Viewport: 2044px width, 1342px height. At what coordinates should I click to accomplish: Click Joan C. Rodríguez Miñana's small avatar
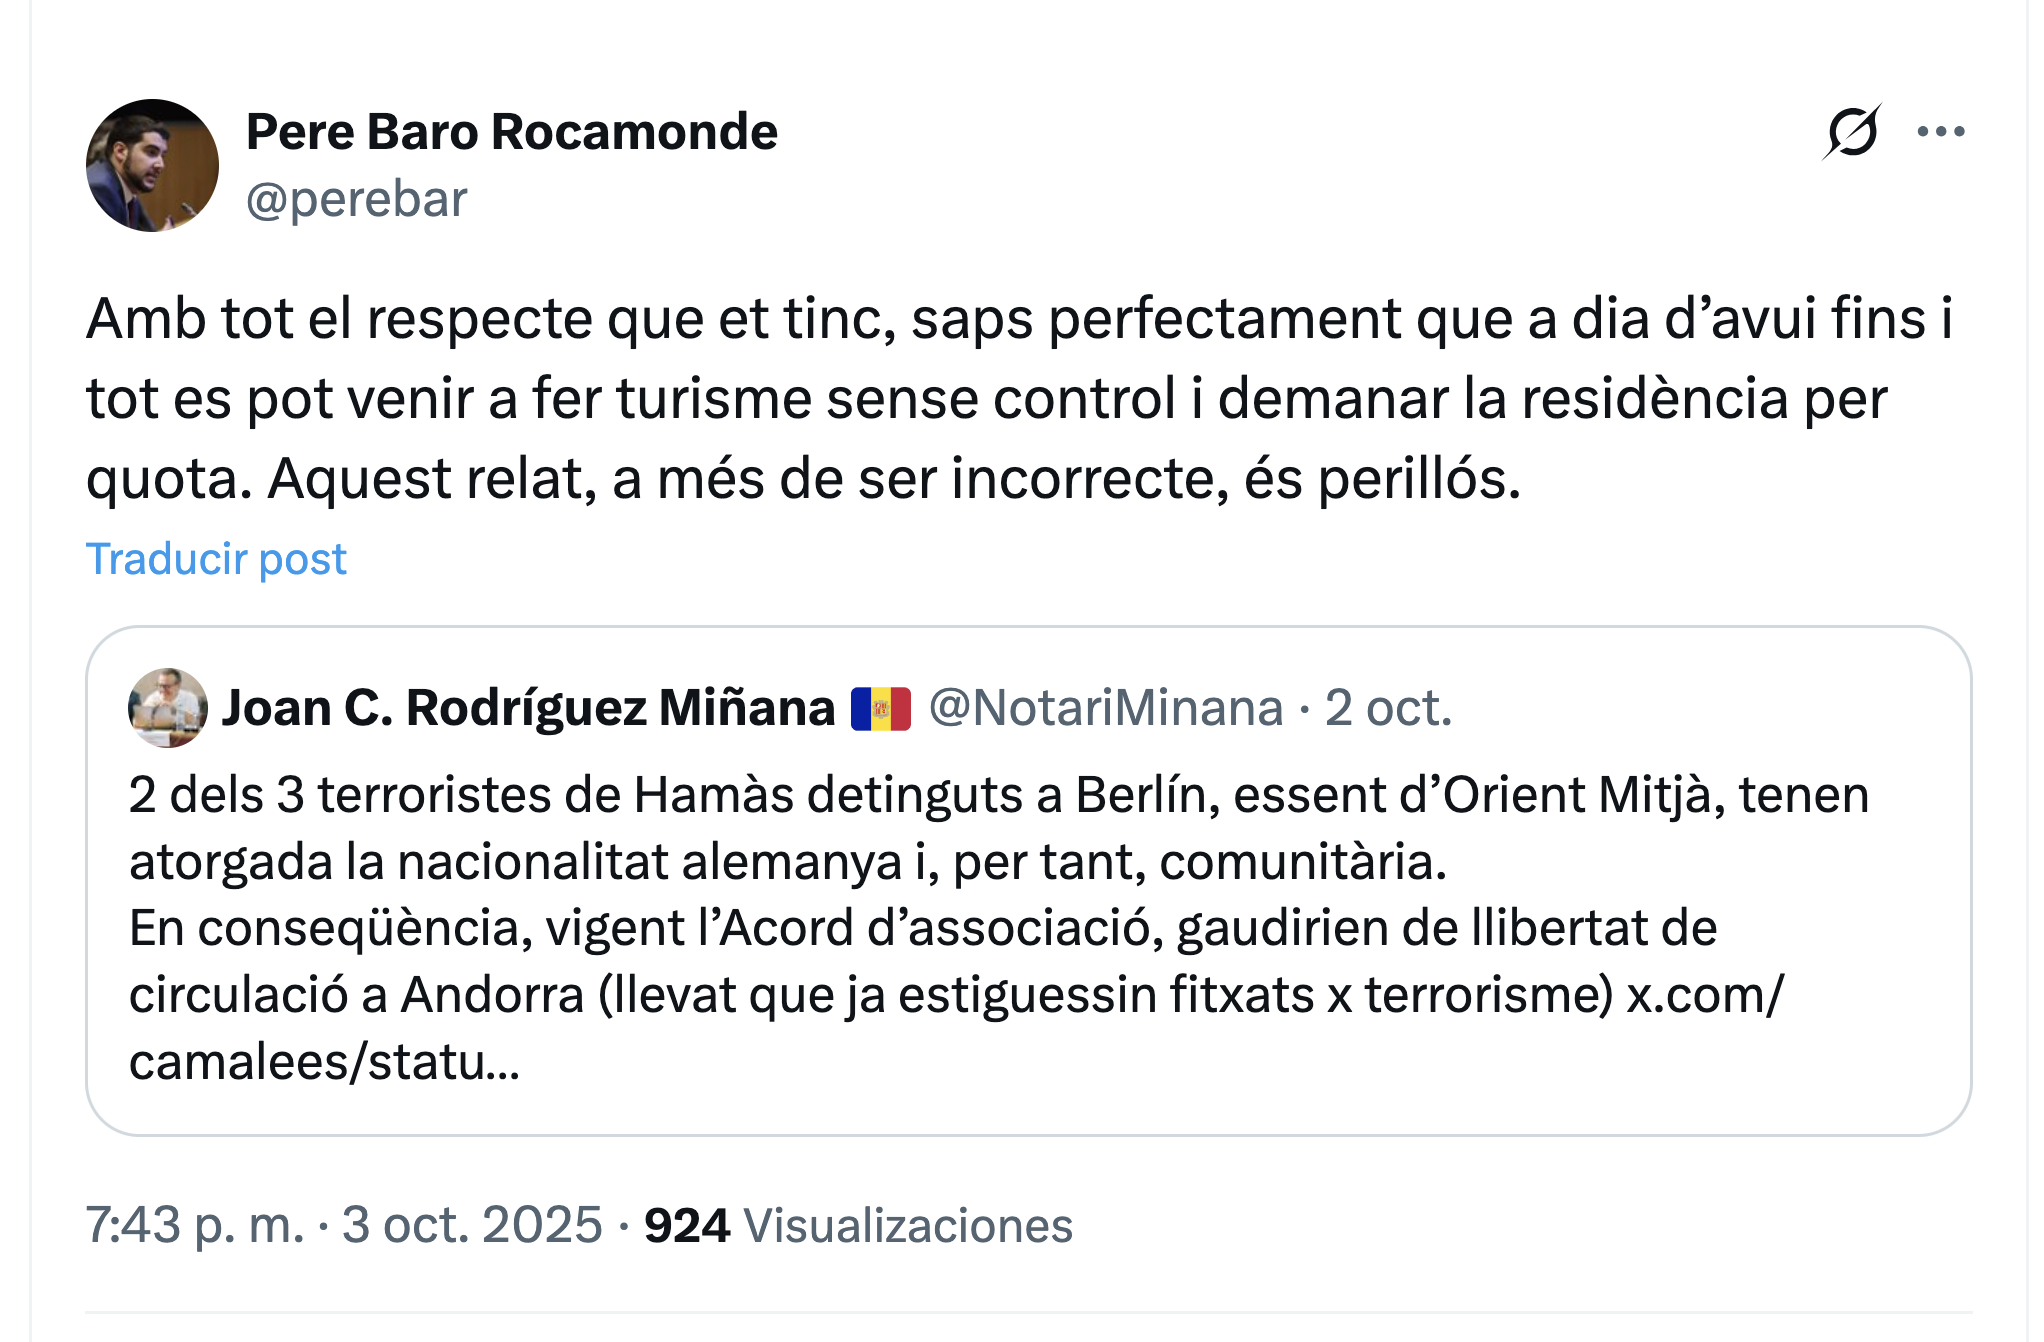(x=167, y=708)
